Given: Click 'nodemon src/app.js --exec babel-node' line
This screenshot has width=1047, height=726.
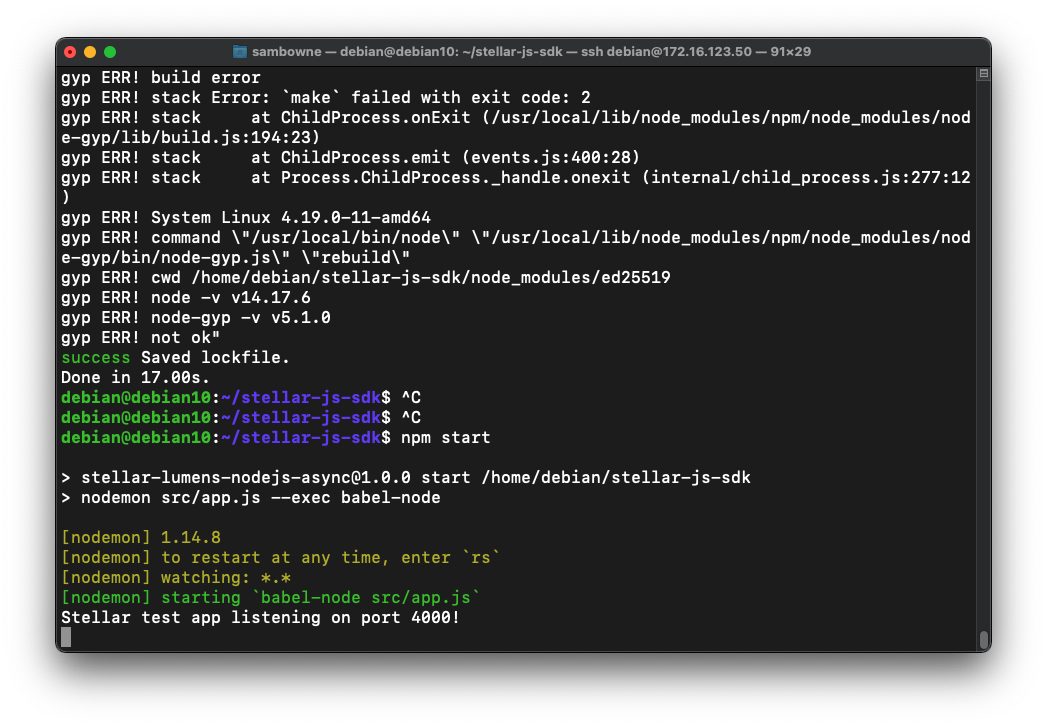Looking at the screenshot, I should (251, 498).
